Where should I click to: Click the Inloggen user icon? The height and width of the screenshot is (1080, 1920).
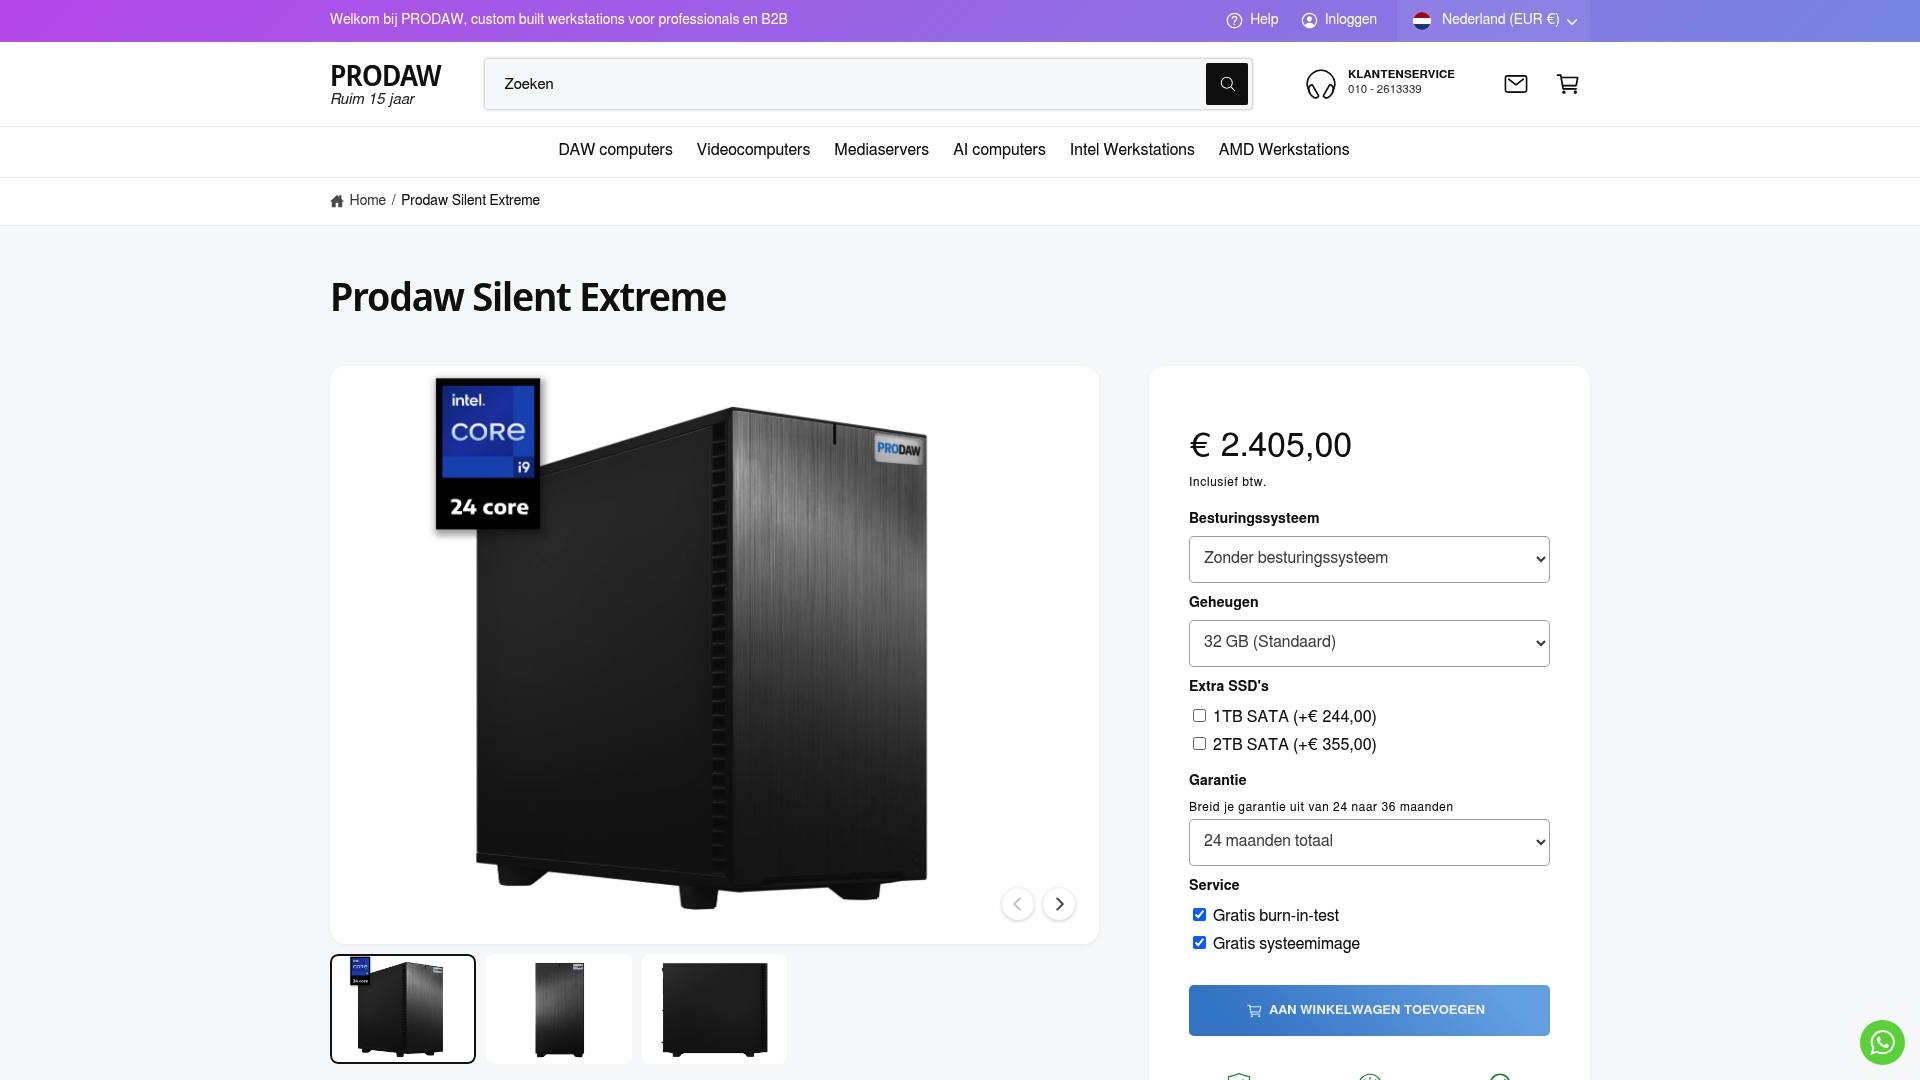coord(1309,20)
